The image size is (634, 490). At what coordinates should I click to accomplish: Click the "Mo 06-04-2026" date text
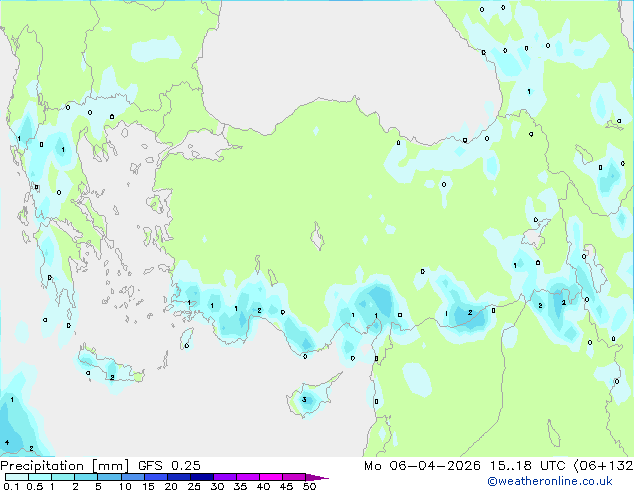pos(422,466)
